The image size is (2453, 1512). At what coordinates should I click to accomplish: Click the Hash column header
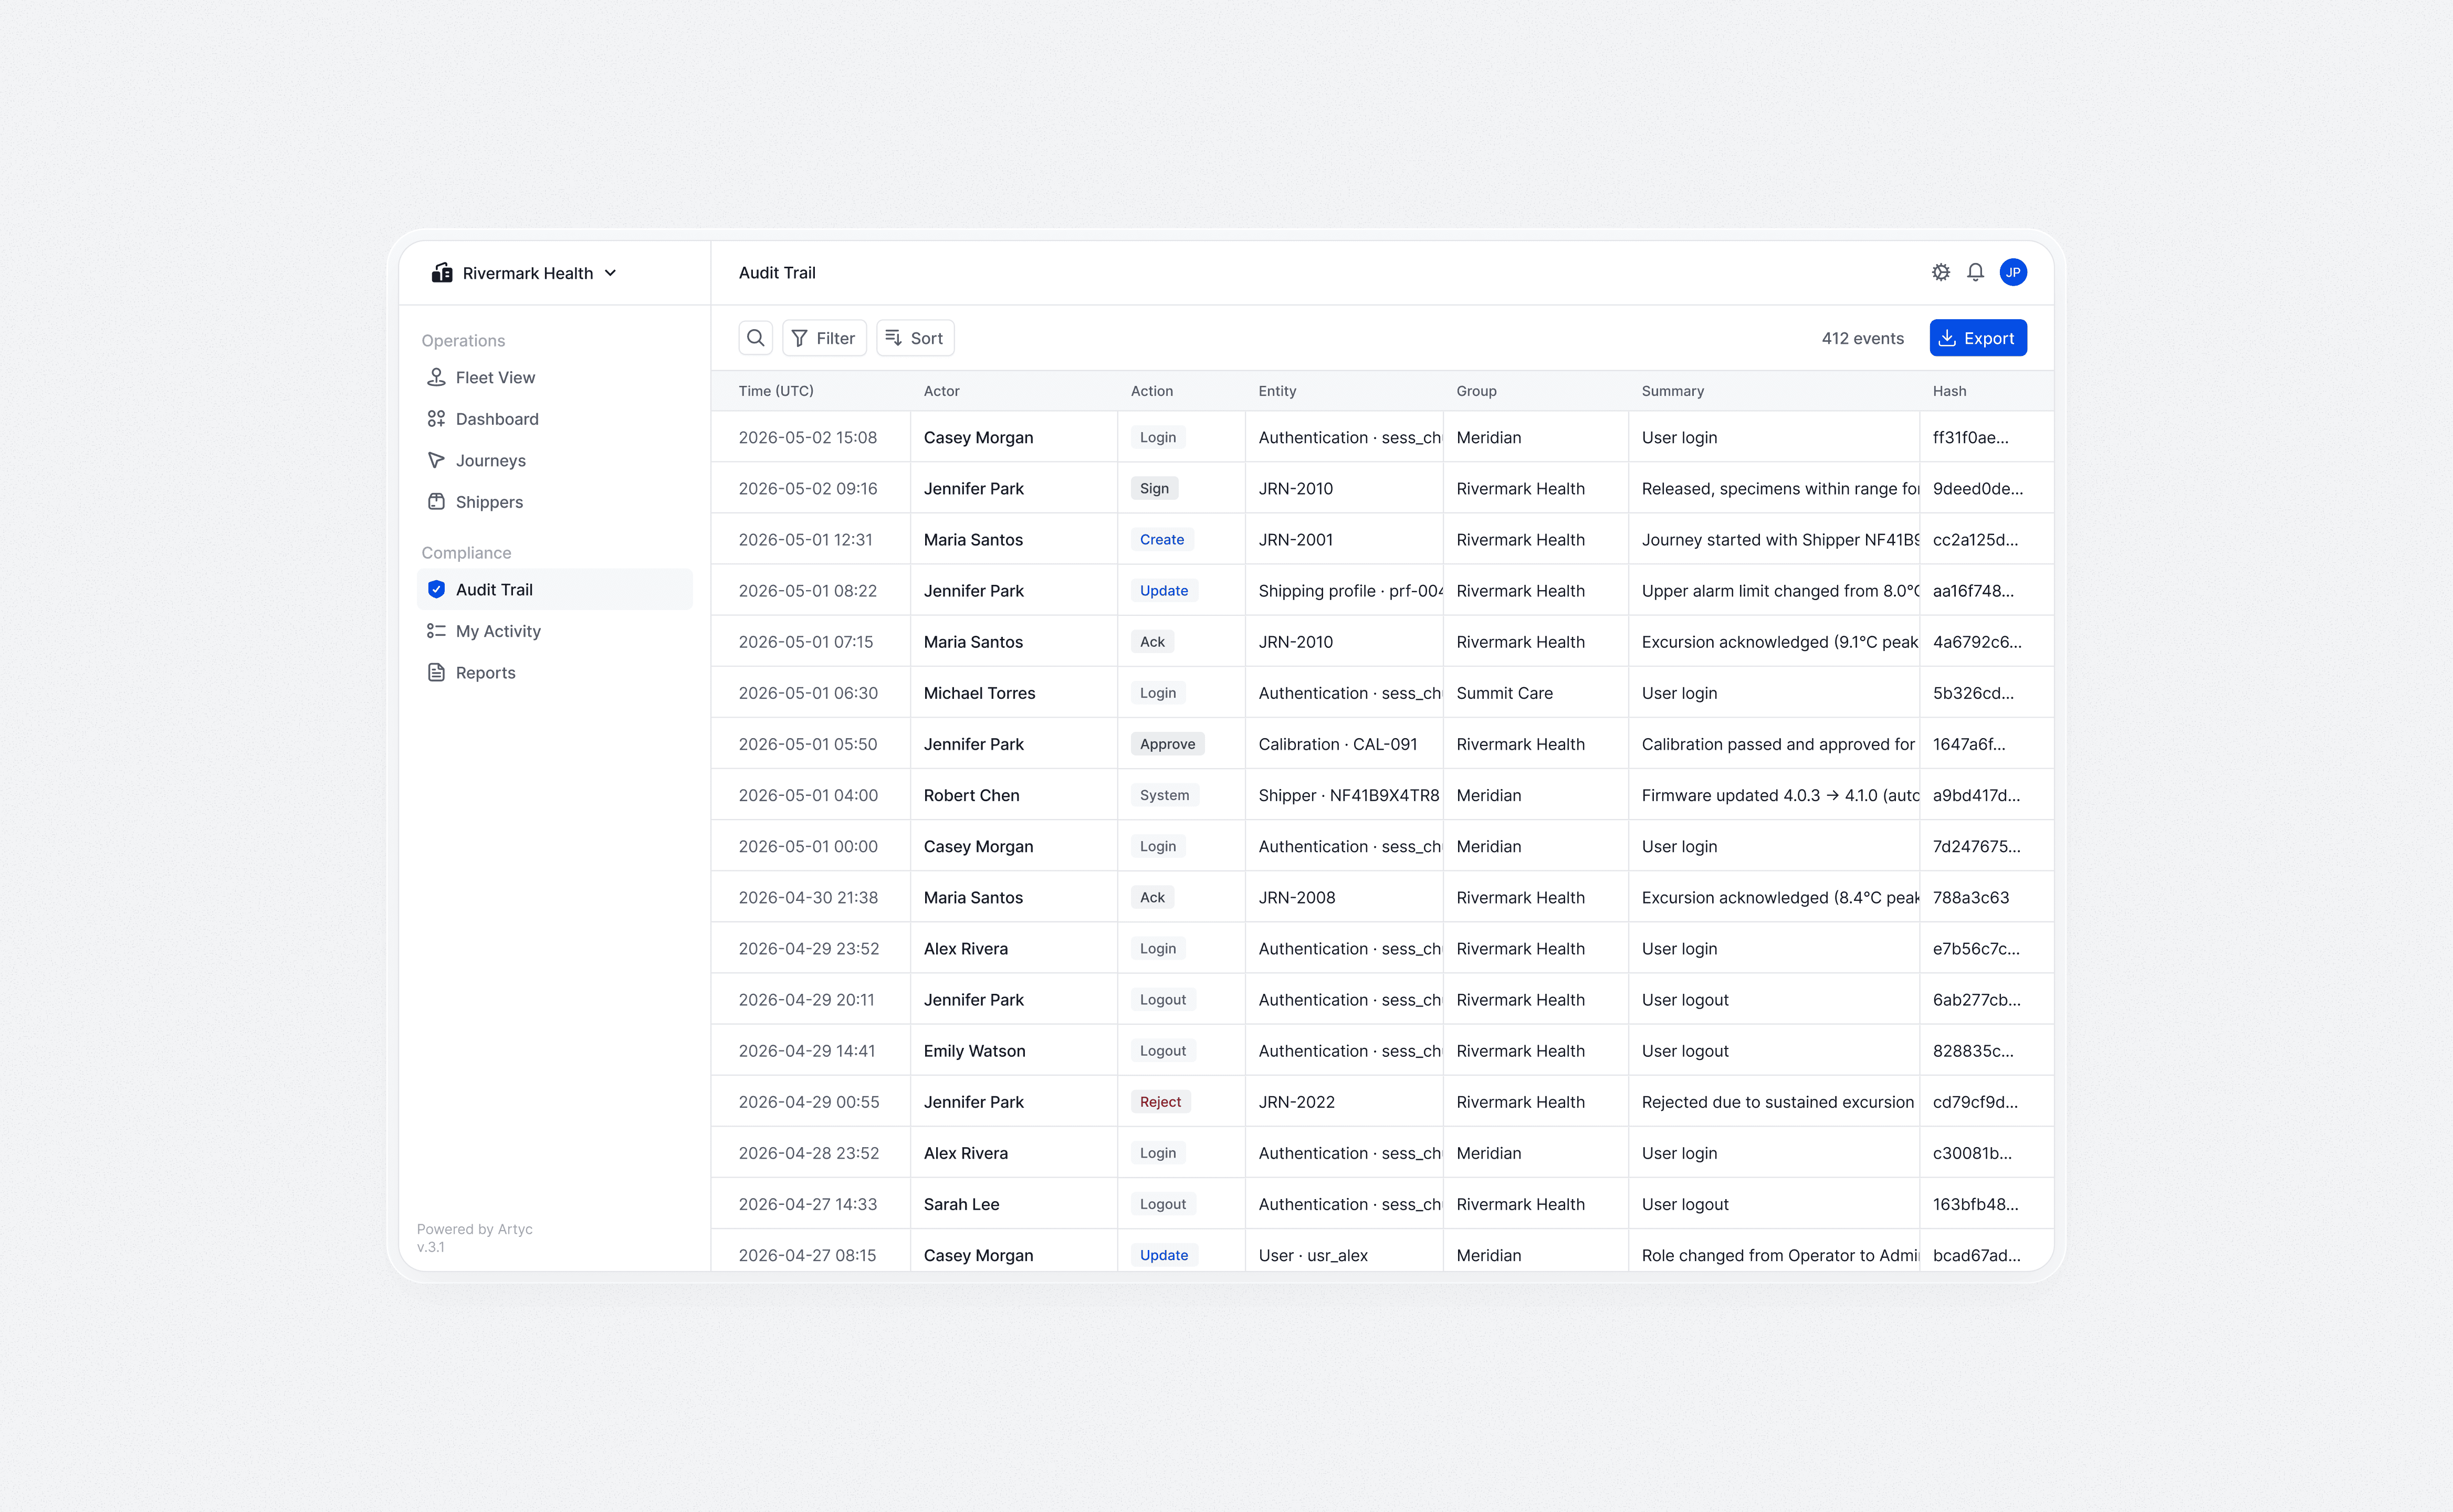pos(1949,391)
